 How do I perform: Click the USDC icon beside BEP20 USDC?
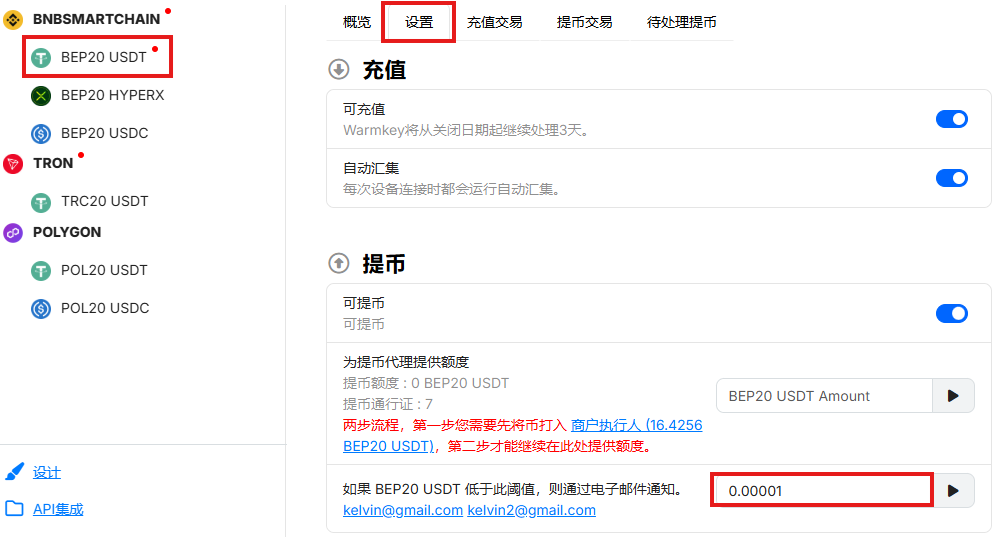[41, 133]
